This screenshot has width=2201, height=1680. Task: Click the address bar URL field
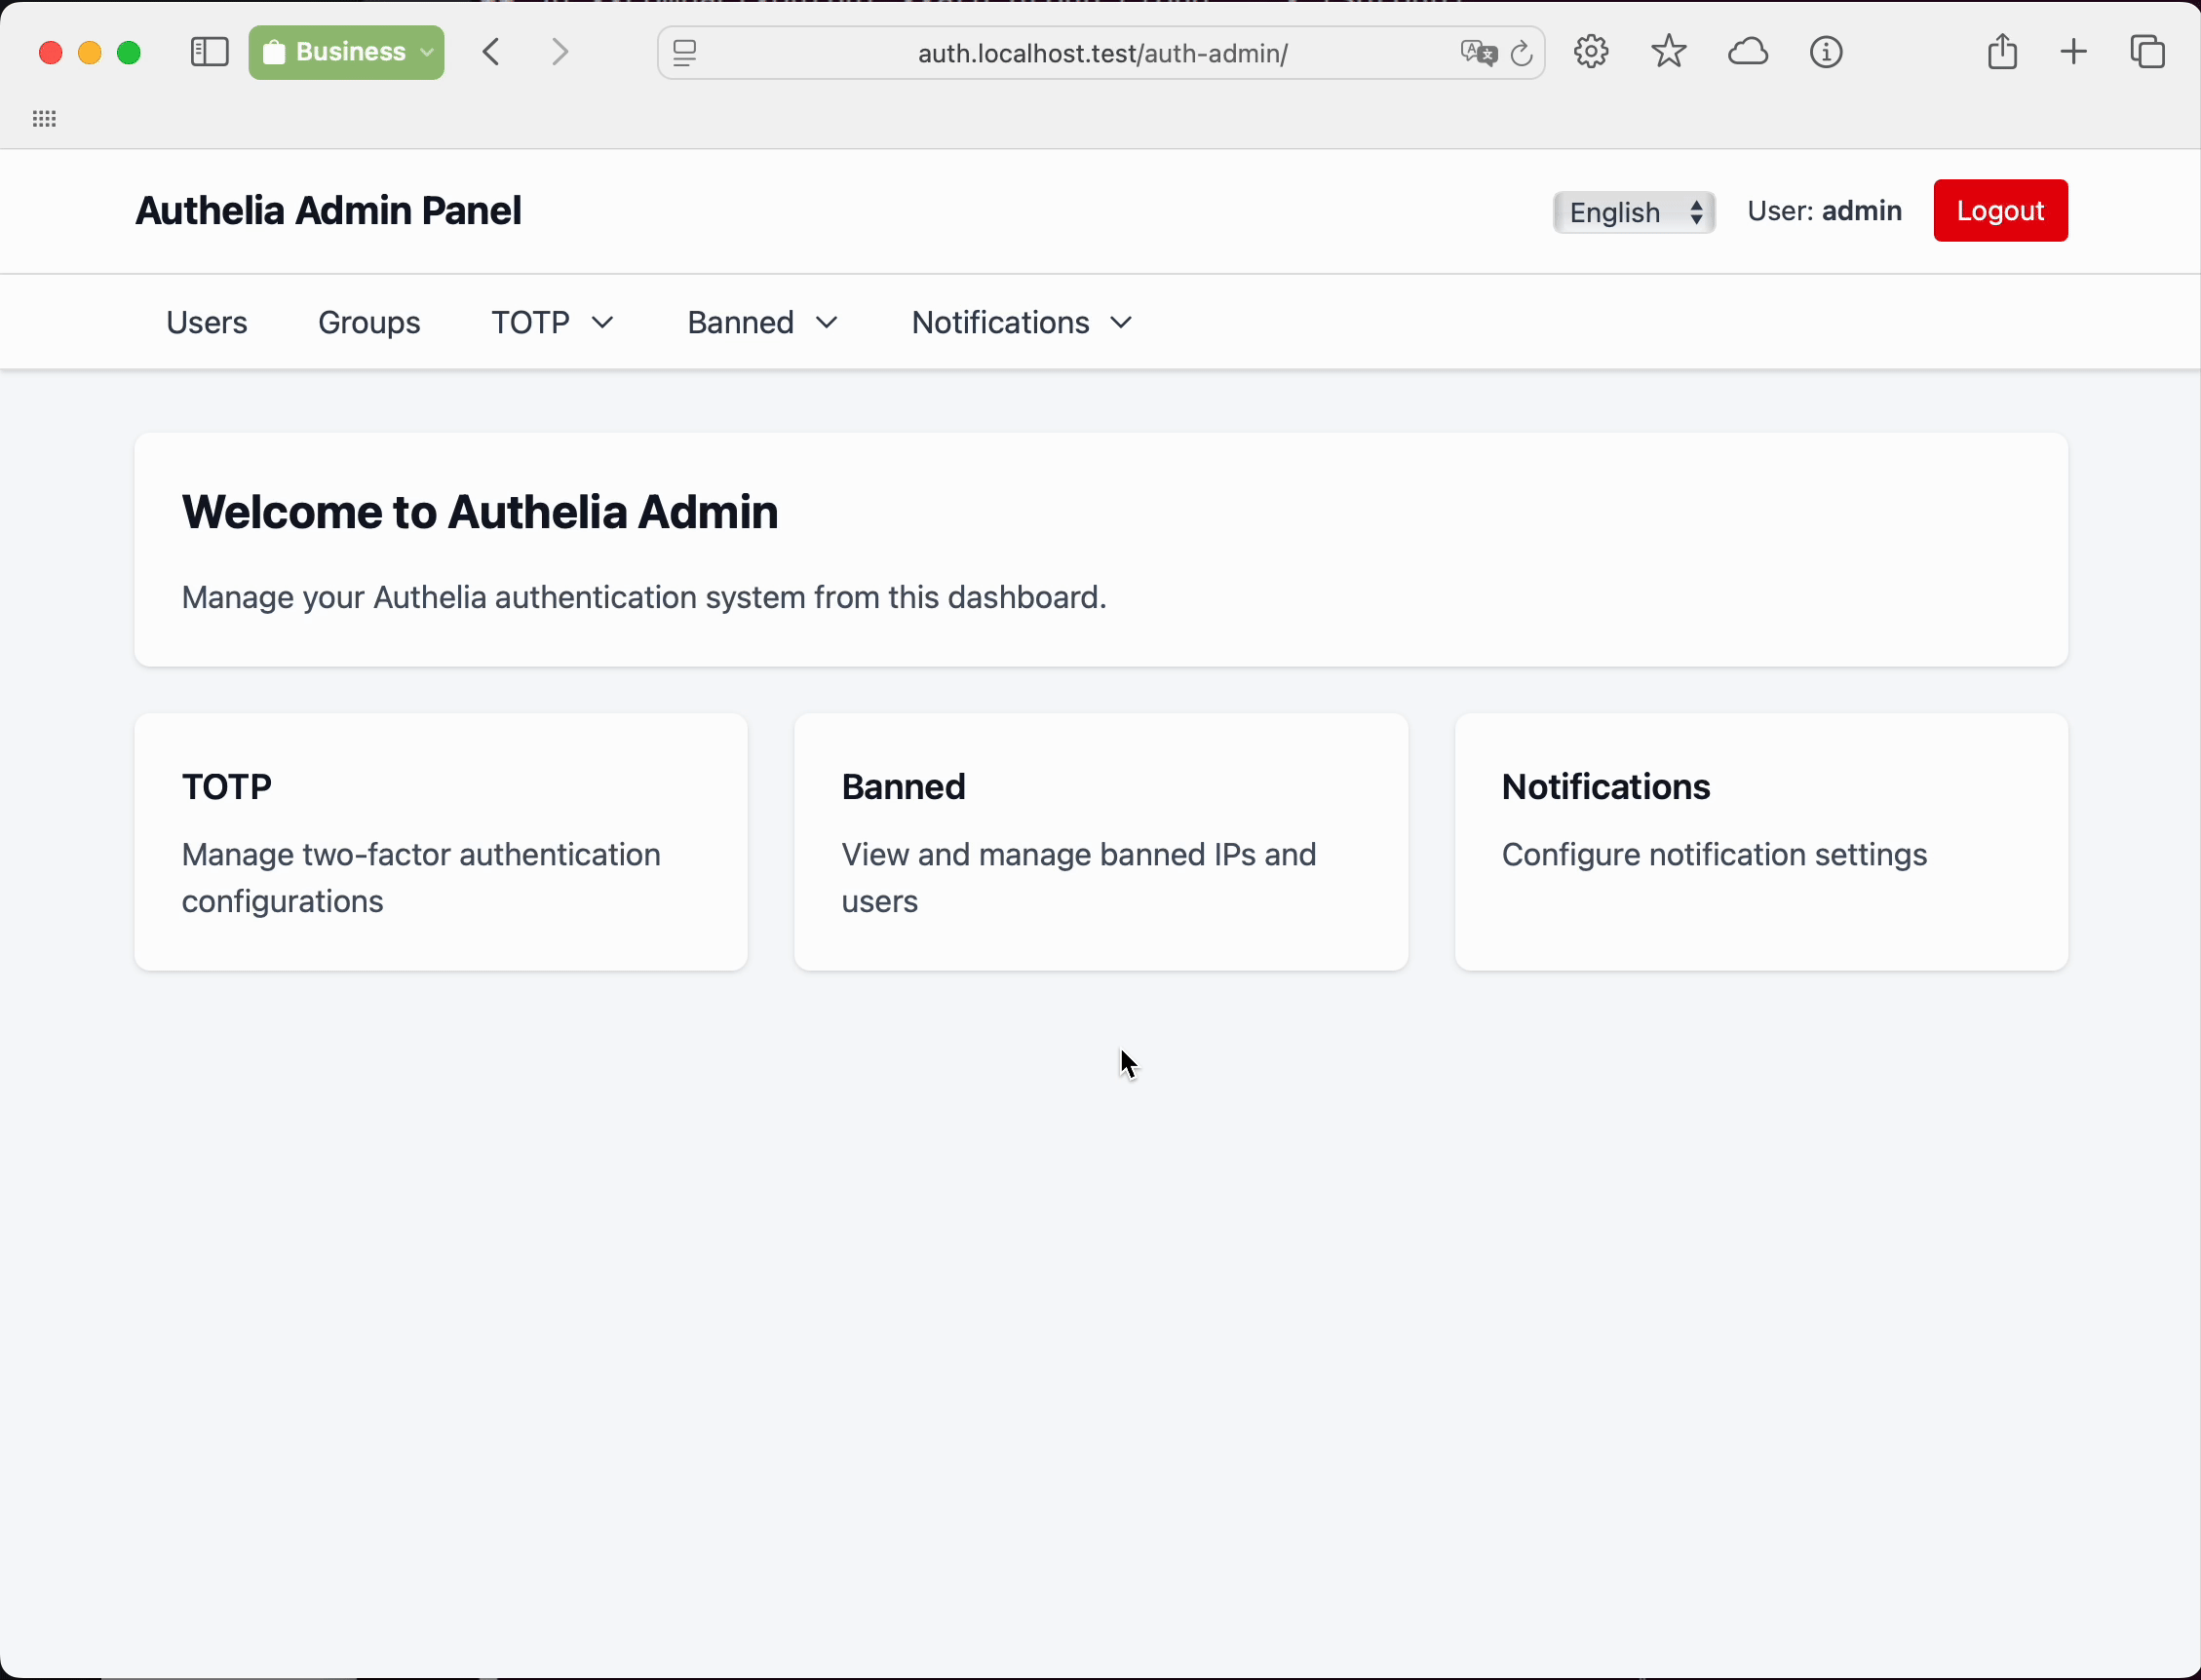pos(1102,53)
